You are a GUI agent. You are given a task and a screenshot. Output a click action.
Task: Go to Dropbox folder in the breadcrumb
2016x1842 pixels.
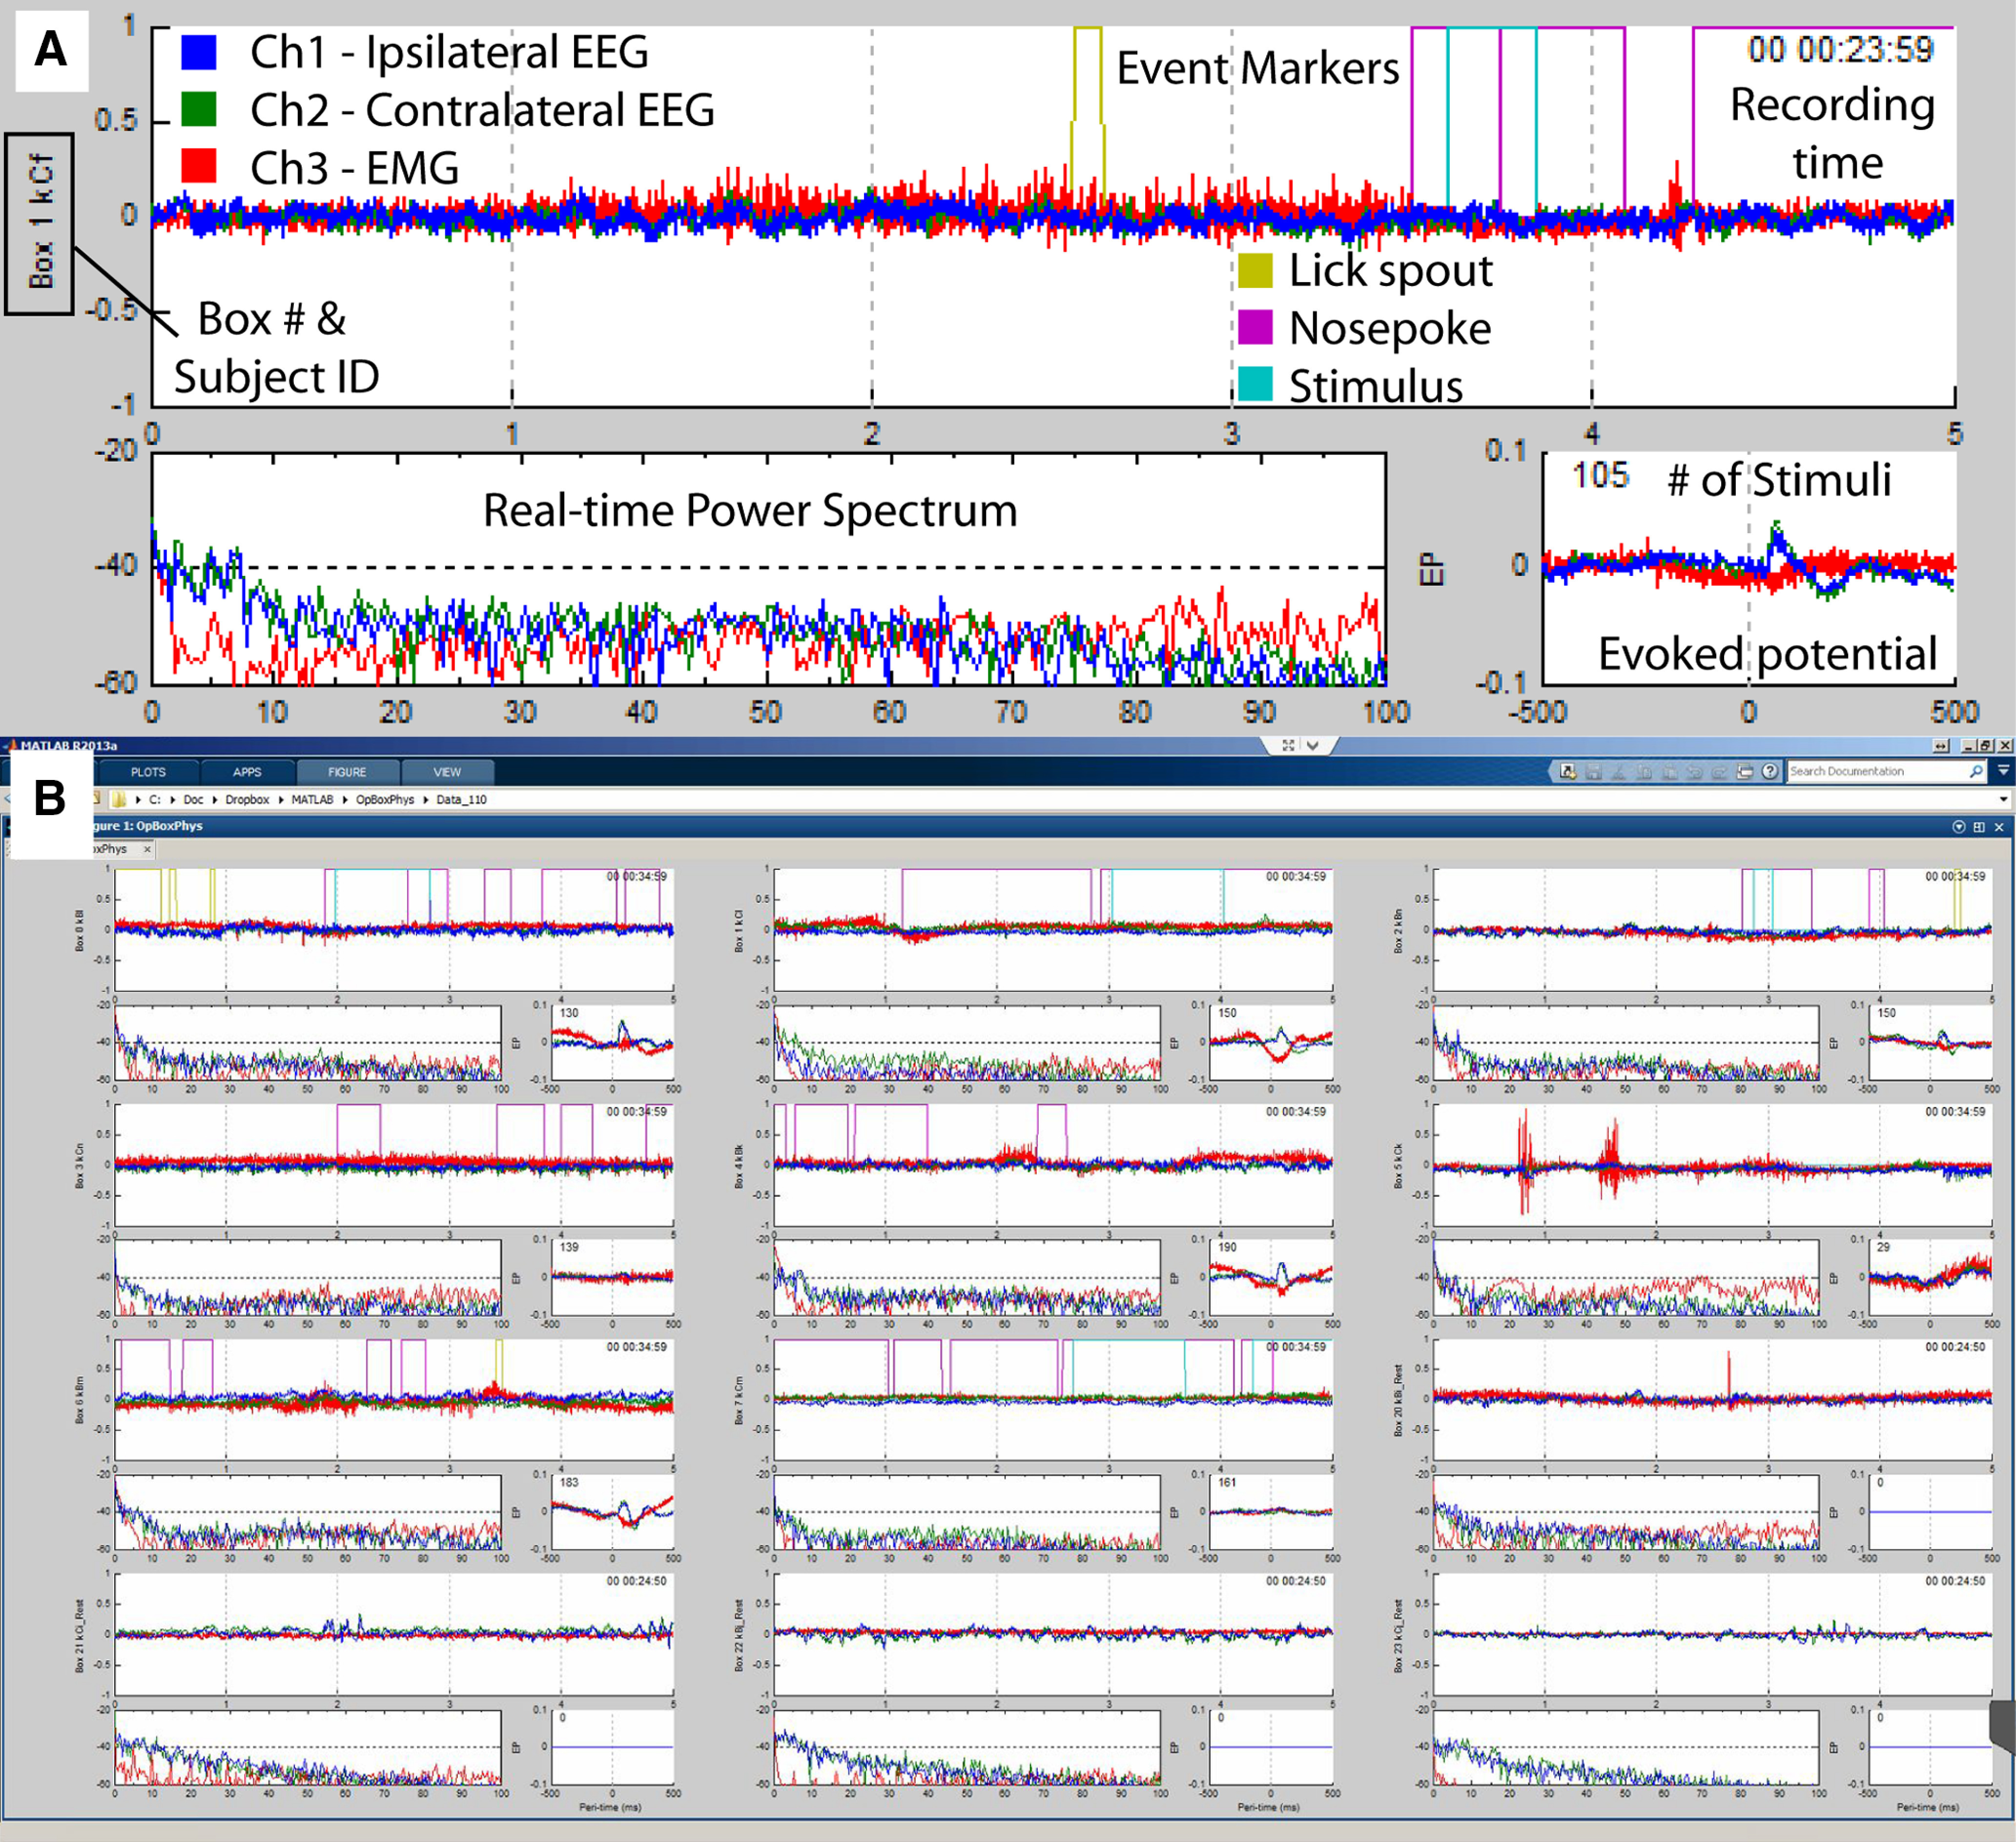(x=247, y=799)
